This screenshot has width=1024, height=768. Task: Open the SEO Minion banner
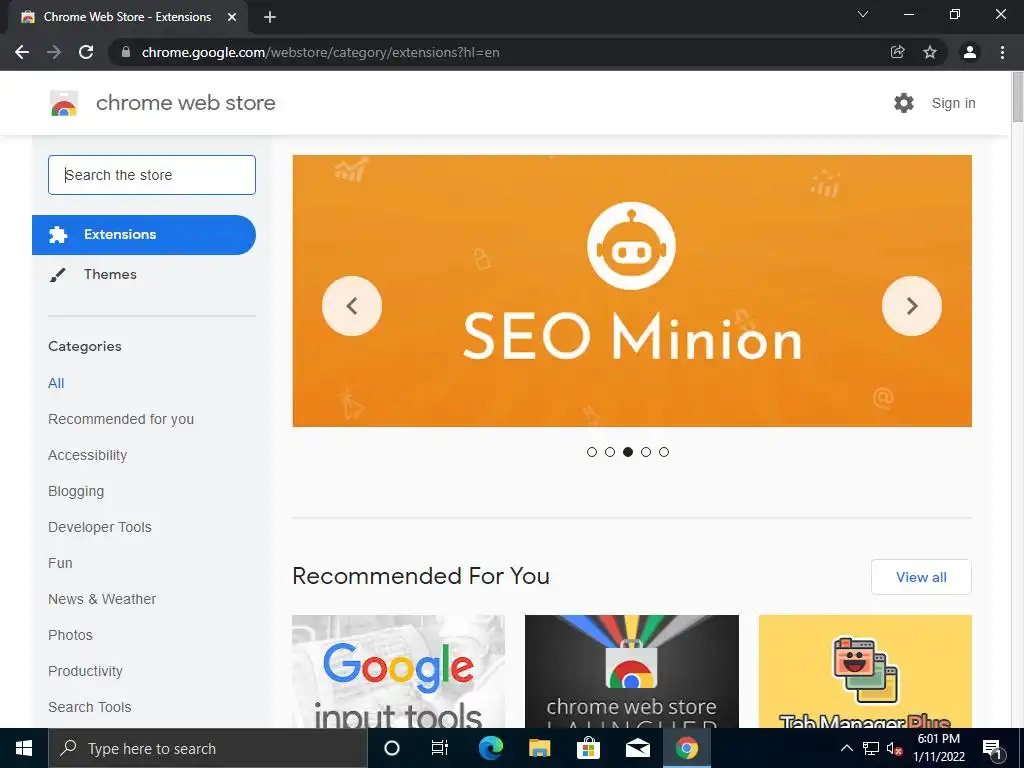632,291
